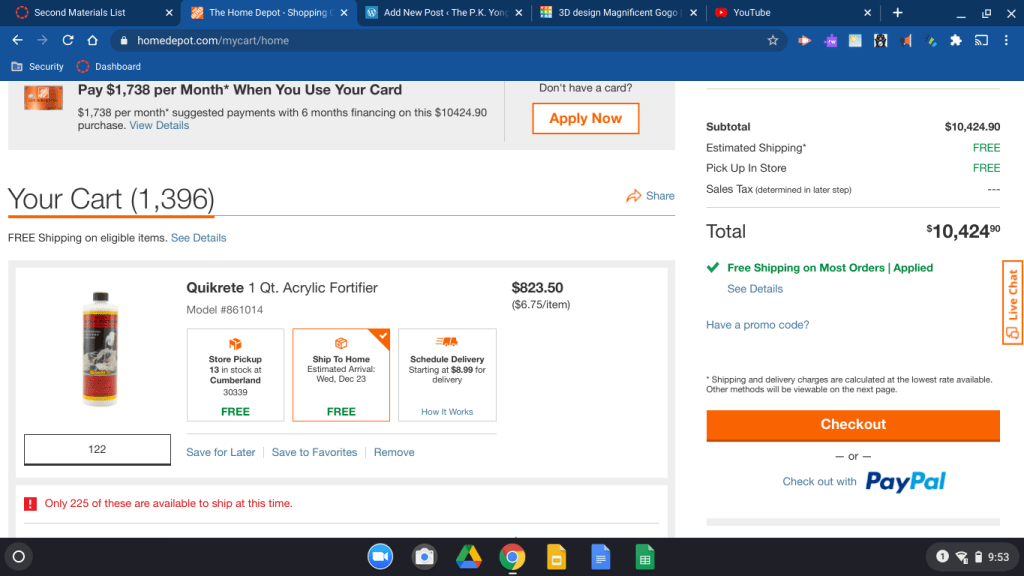Go to the browser home page icon
Screen dimensions: 1024x576
92,41
